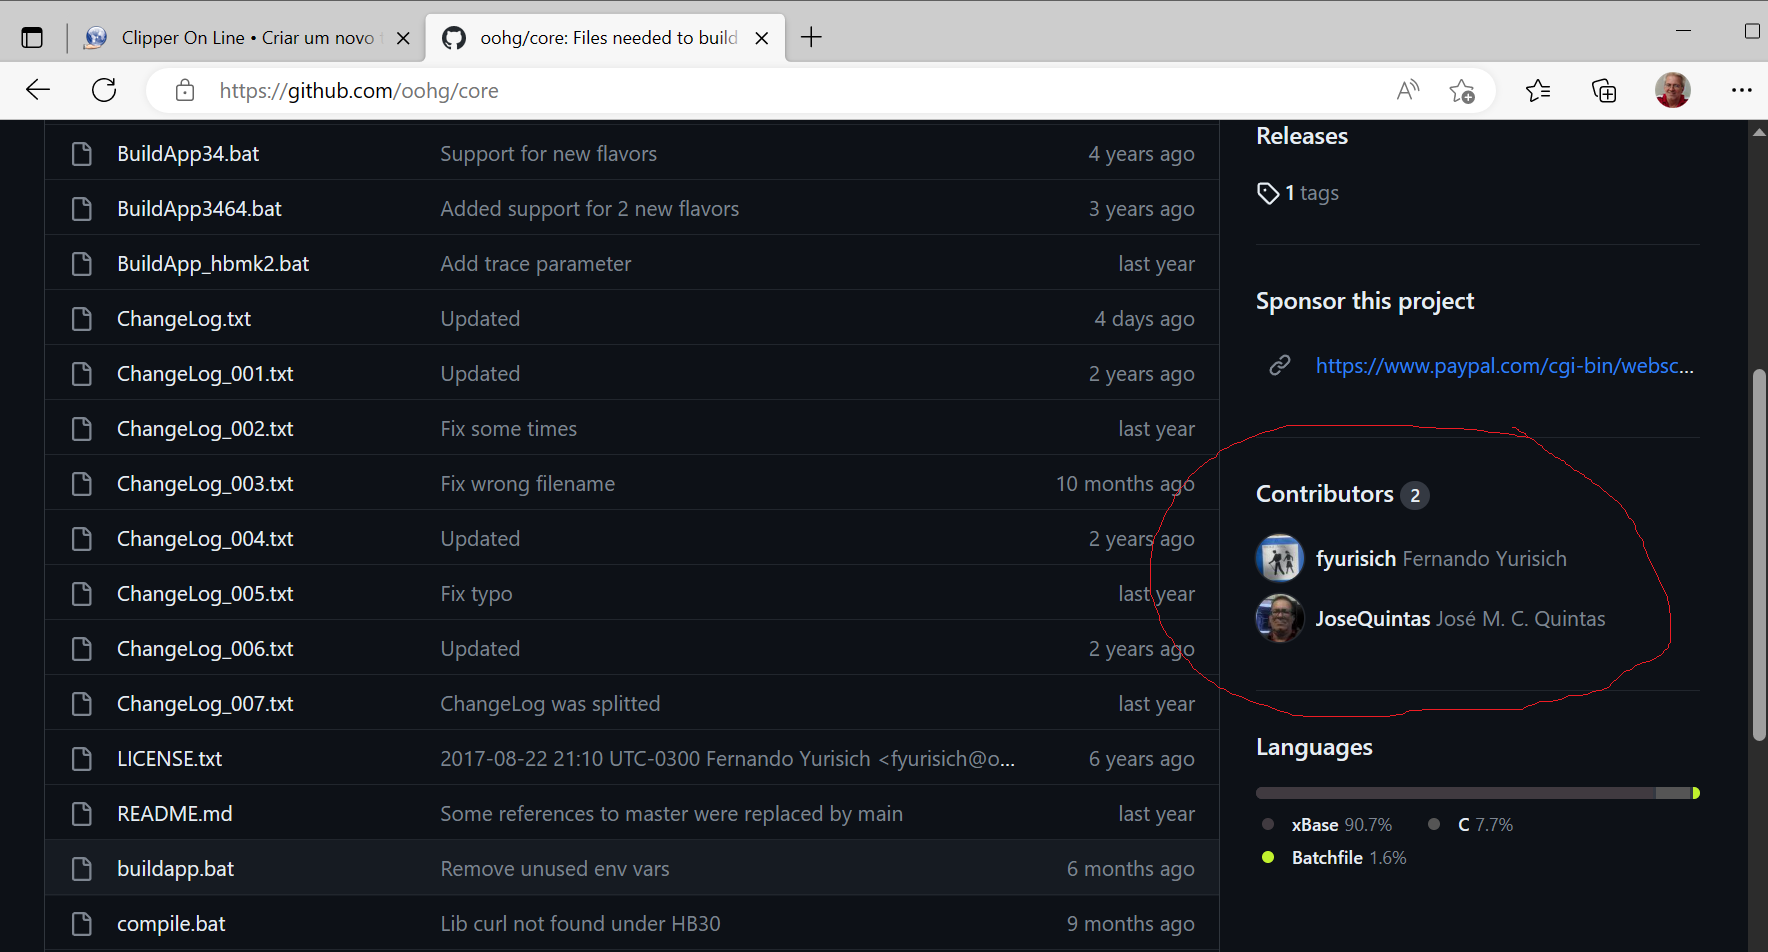The height and width of the screenshot is (952, 1768).
Task: Click the site lock icon in address bar
Action: pyautogui.click(x=185, y=90)
